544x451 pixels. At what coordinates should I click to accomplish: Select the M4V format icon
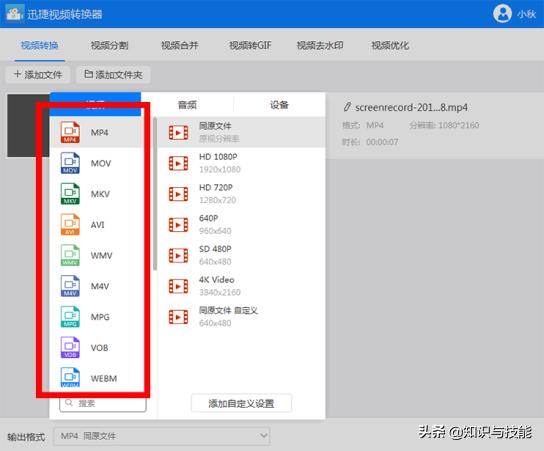[x=70, y=286]
